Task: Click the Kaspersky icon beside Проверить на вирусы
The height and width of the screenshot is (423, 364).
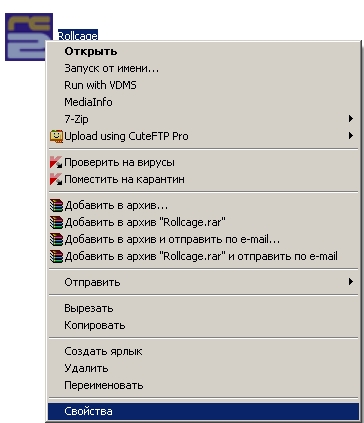Action: pos(56,163)
